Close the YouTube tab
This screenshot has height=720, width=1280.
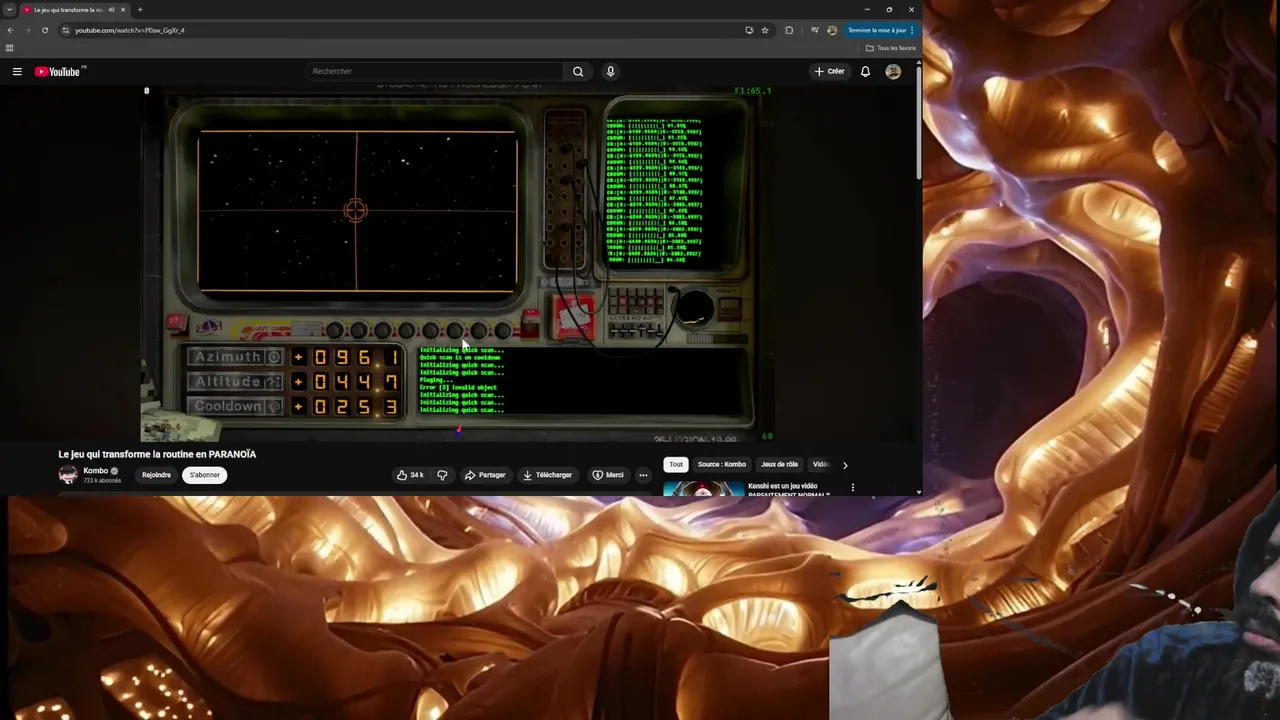click(x=122, y=9)
